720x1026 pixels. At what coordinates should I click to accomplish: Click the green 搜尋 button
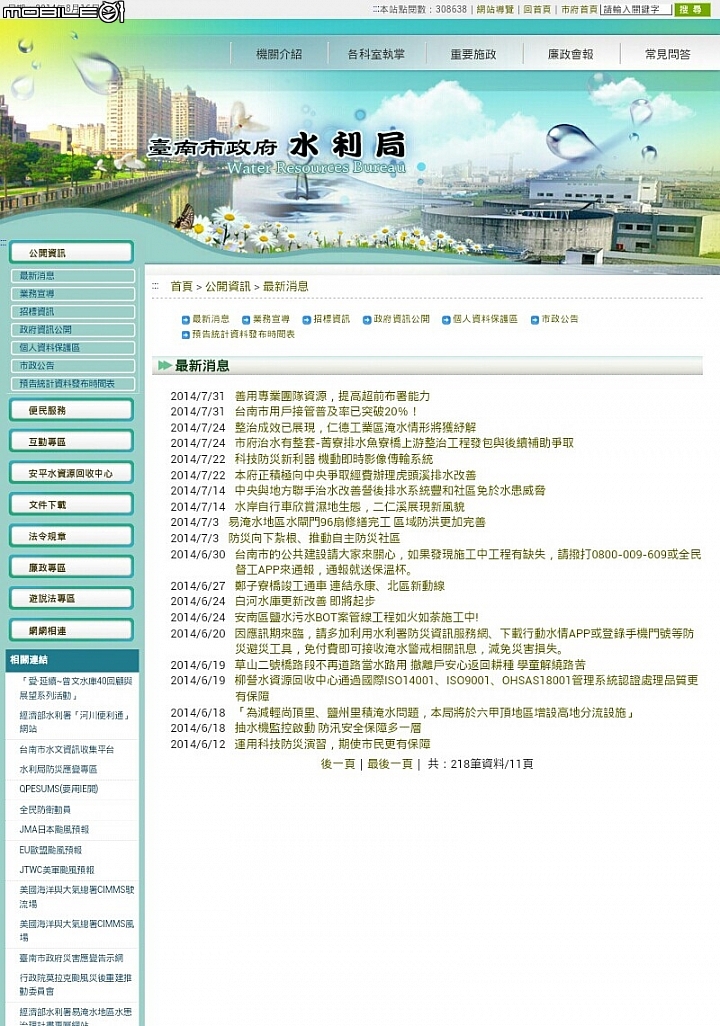pos(692,10)
